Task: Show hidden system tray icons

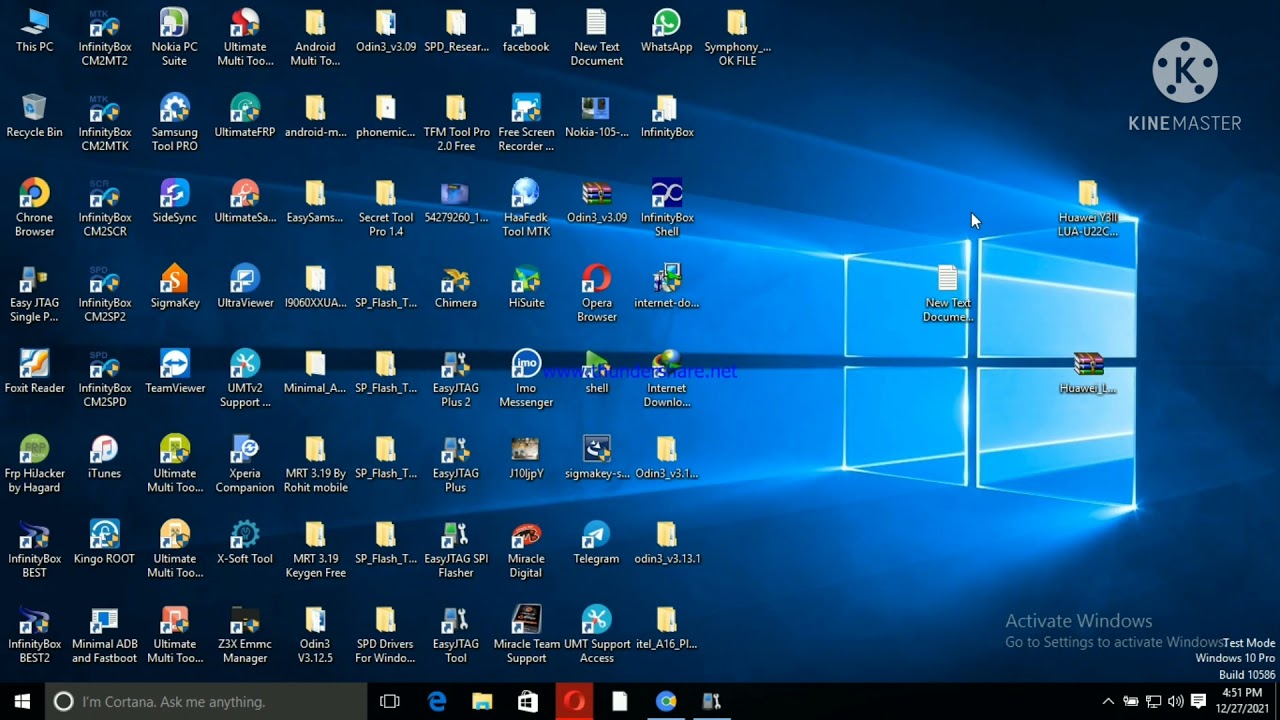Action: pyautogui.click(x=1108, y=702)
